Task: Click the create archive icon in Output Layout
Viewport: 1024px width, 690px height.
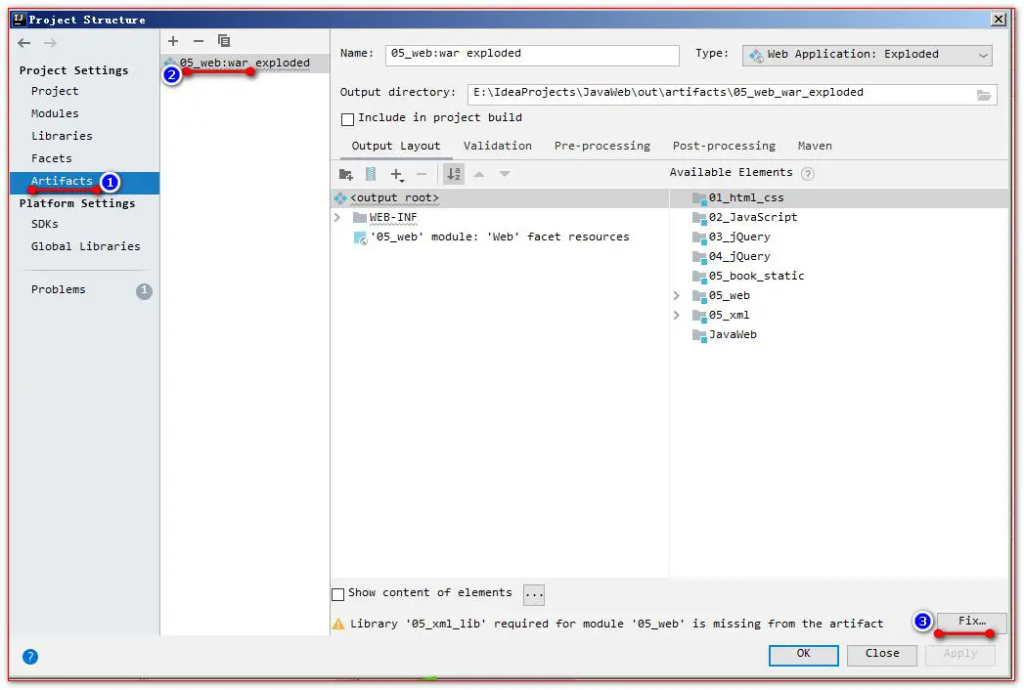Action: (371, 174)
